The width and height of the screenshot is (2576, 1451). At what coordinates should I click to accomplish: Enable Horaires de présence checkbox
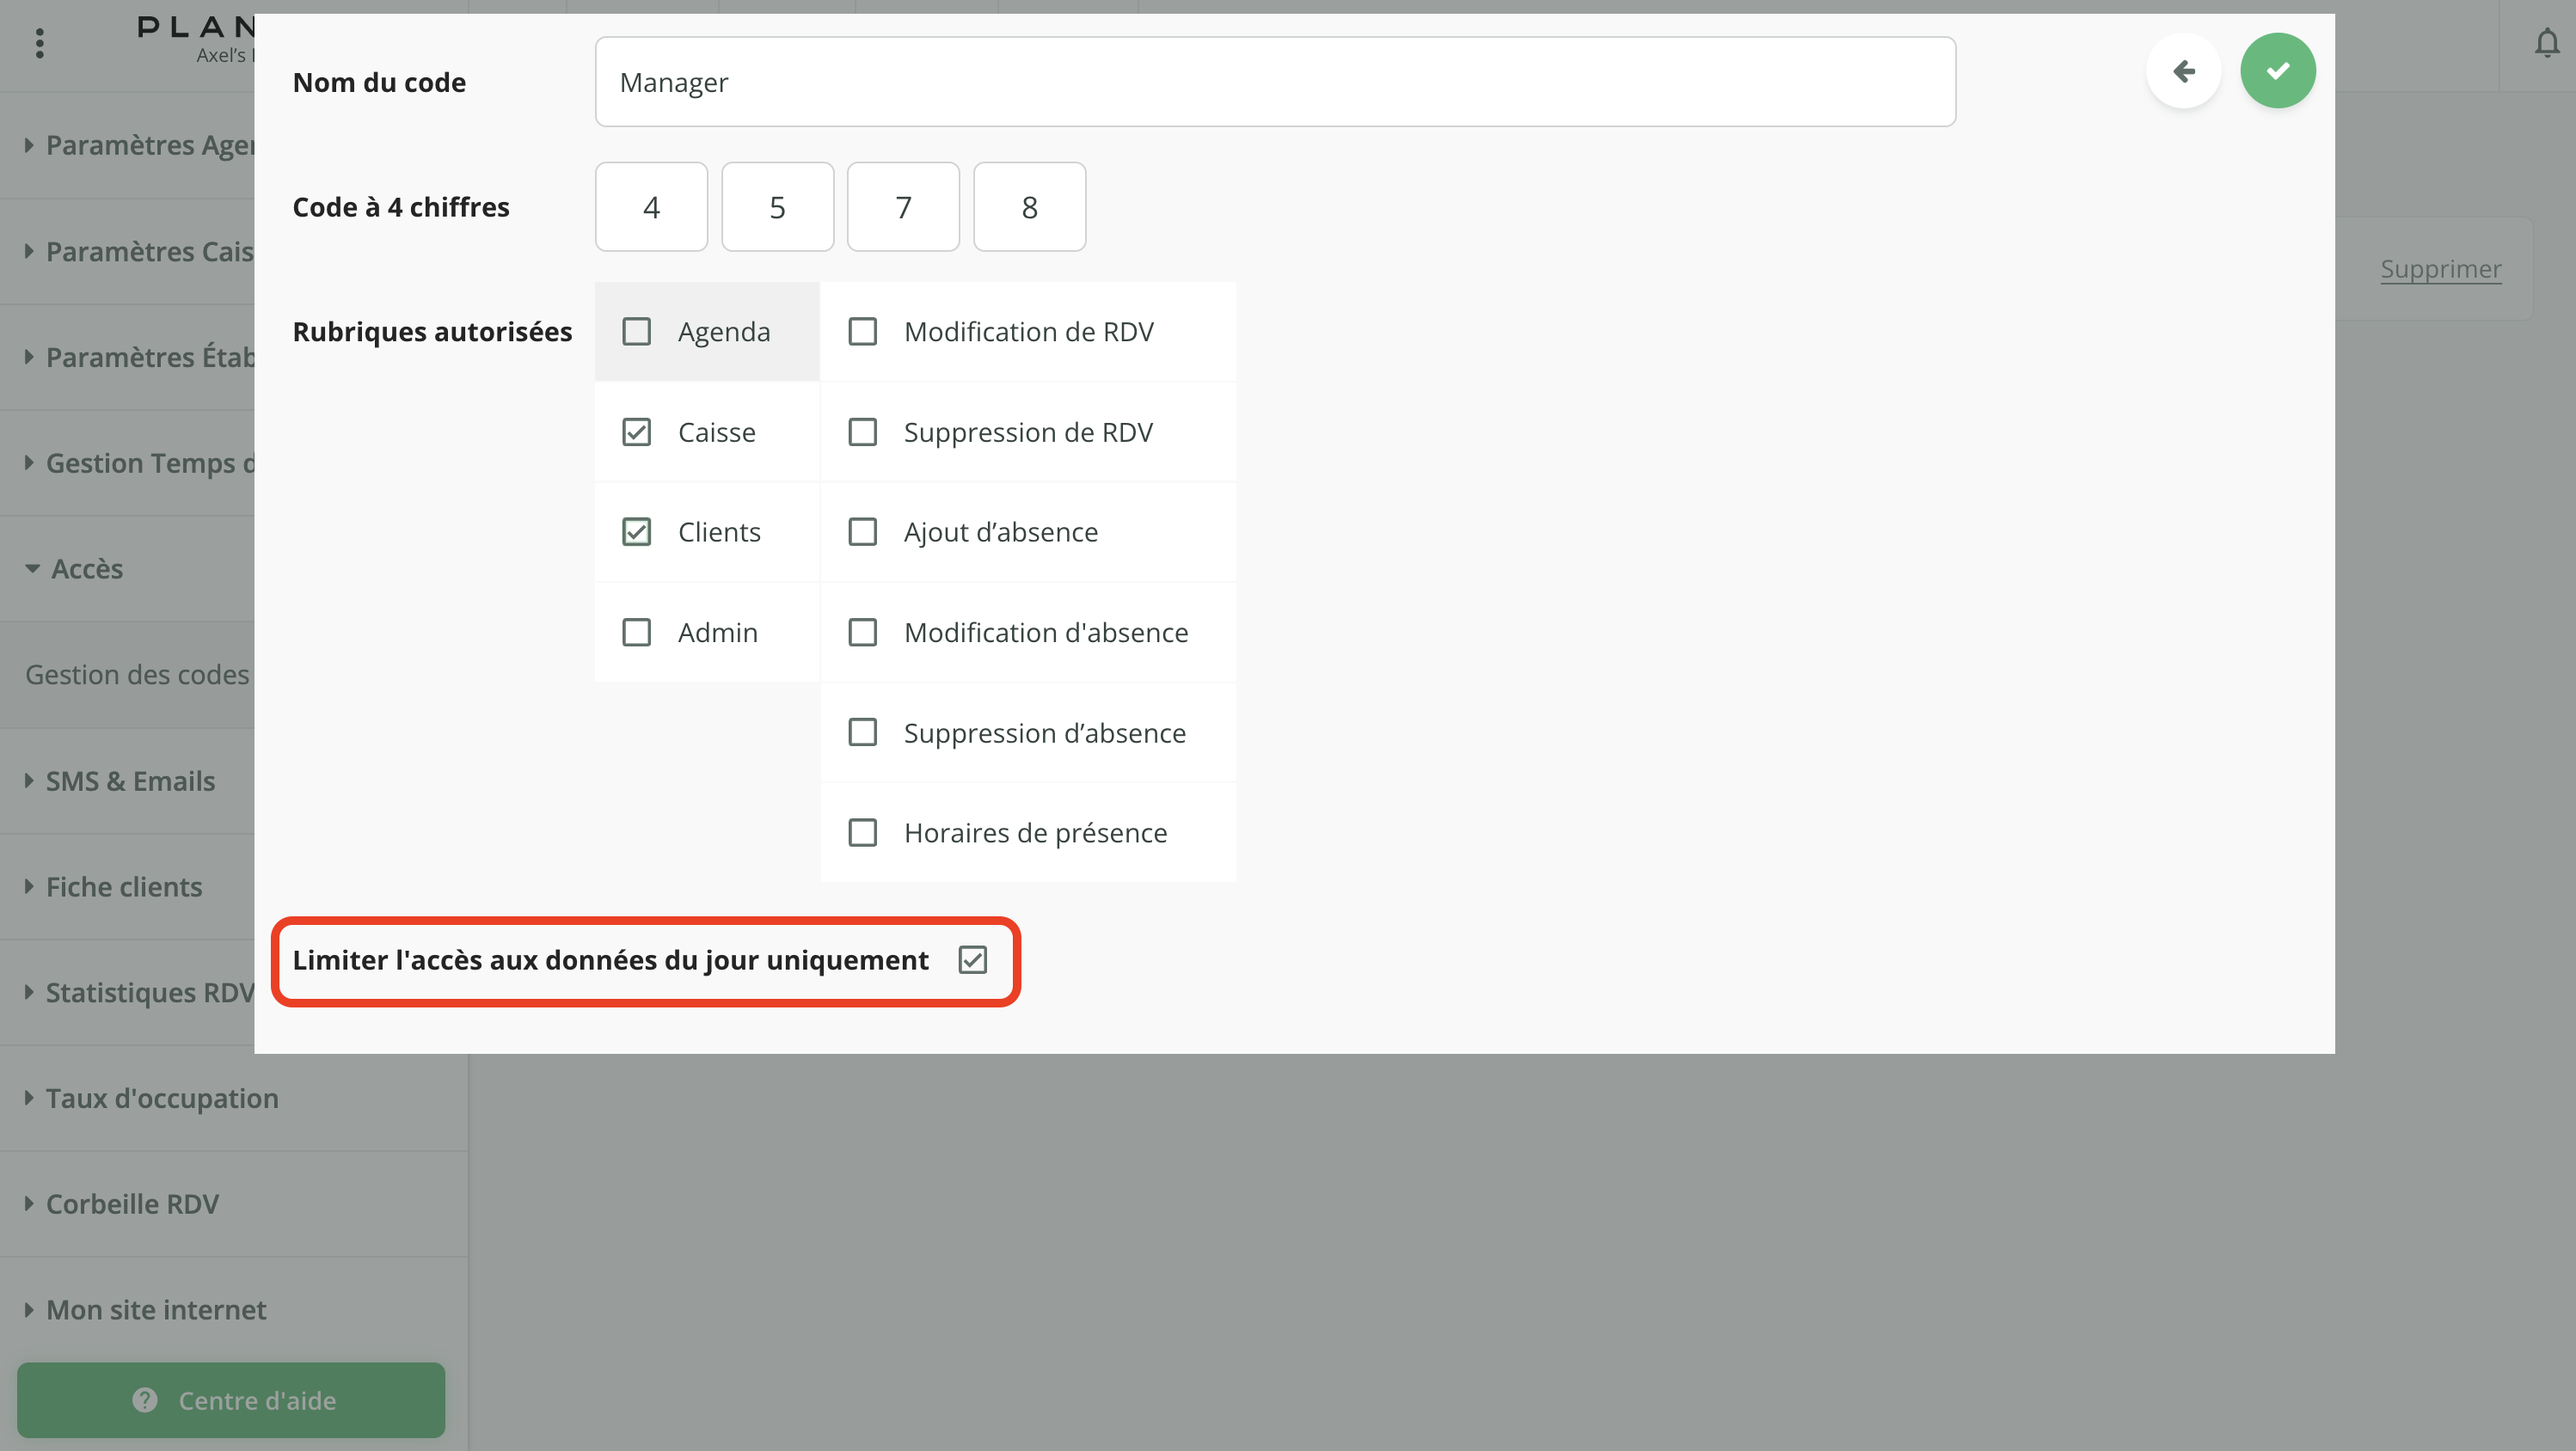coord(862,833)
